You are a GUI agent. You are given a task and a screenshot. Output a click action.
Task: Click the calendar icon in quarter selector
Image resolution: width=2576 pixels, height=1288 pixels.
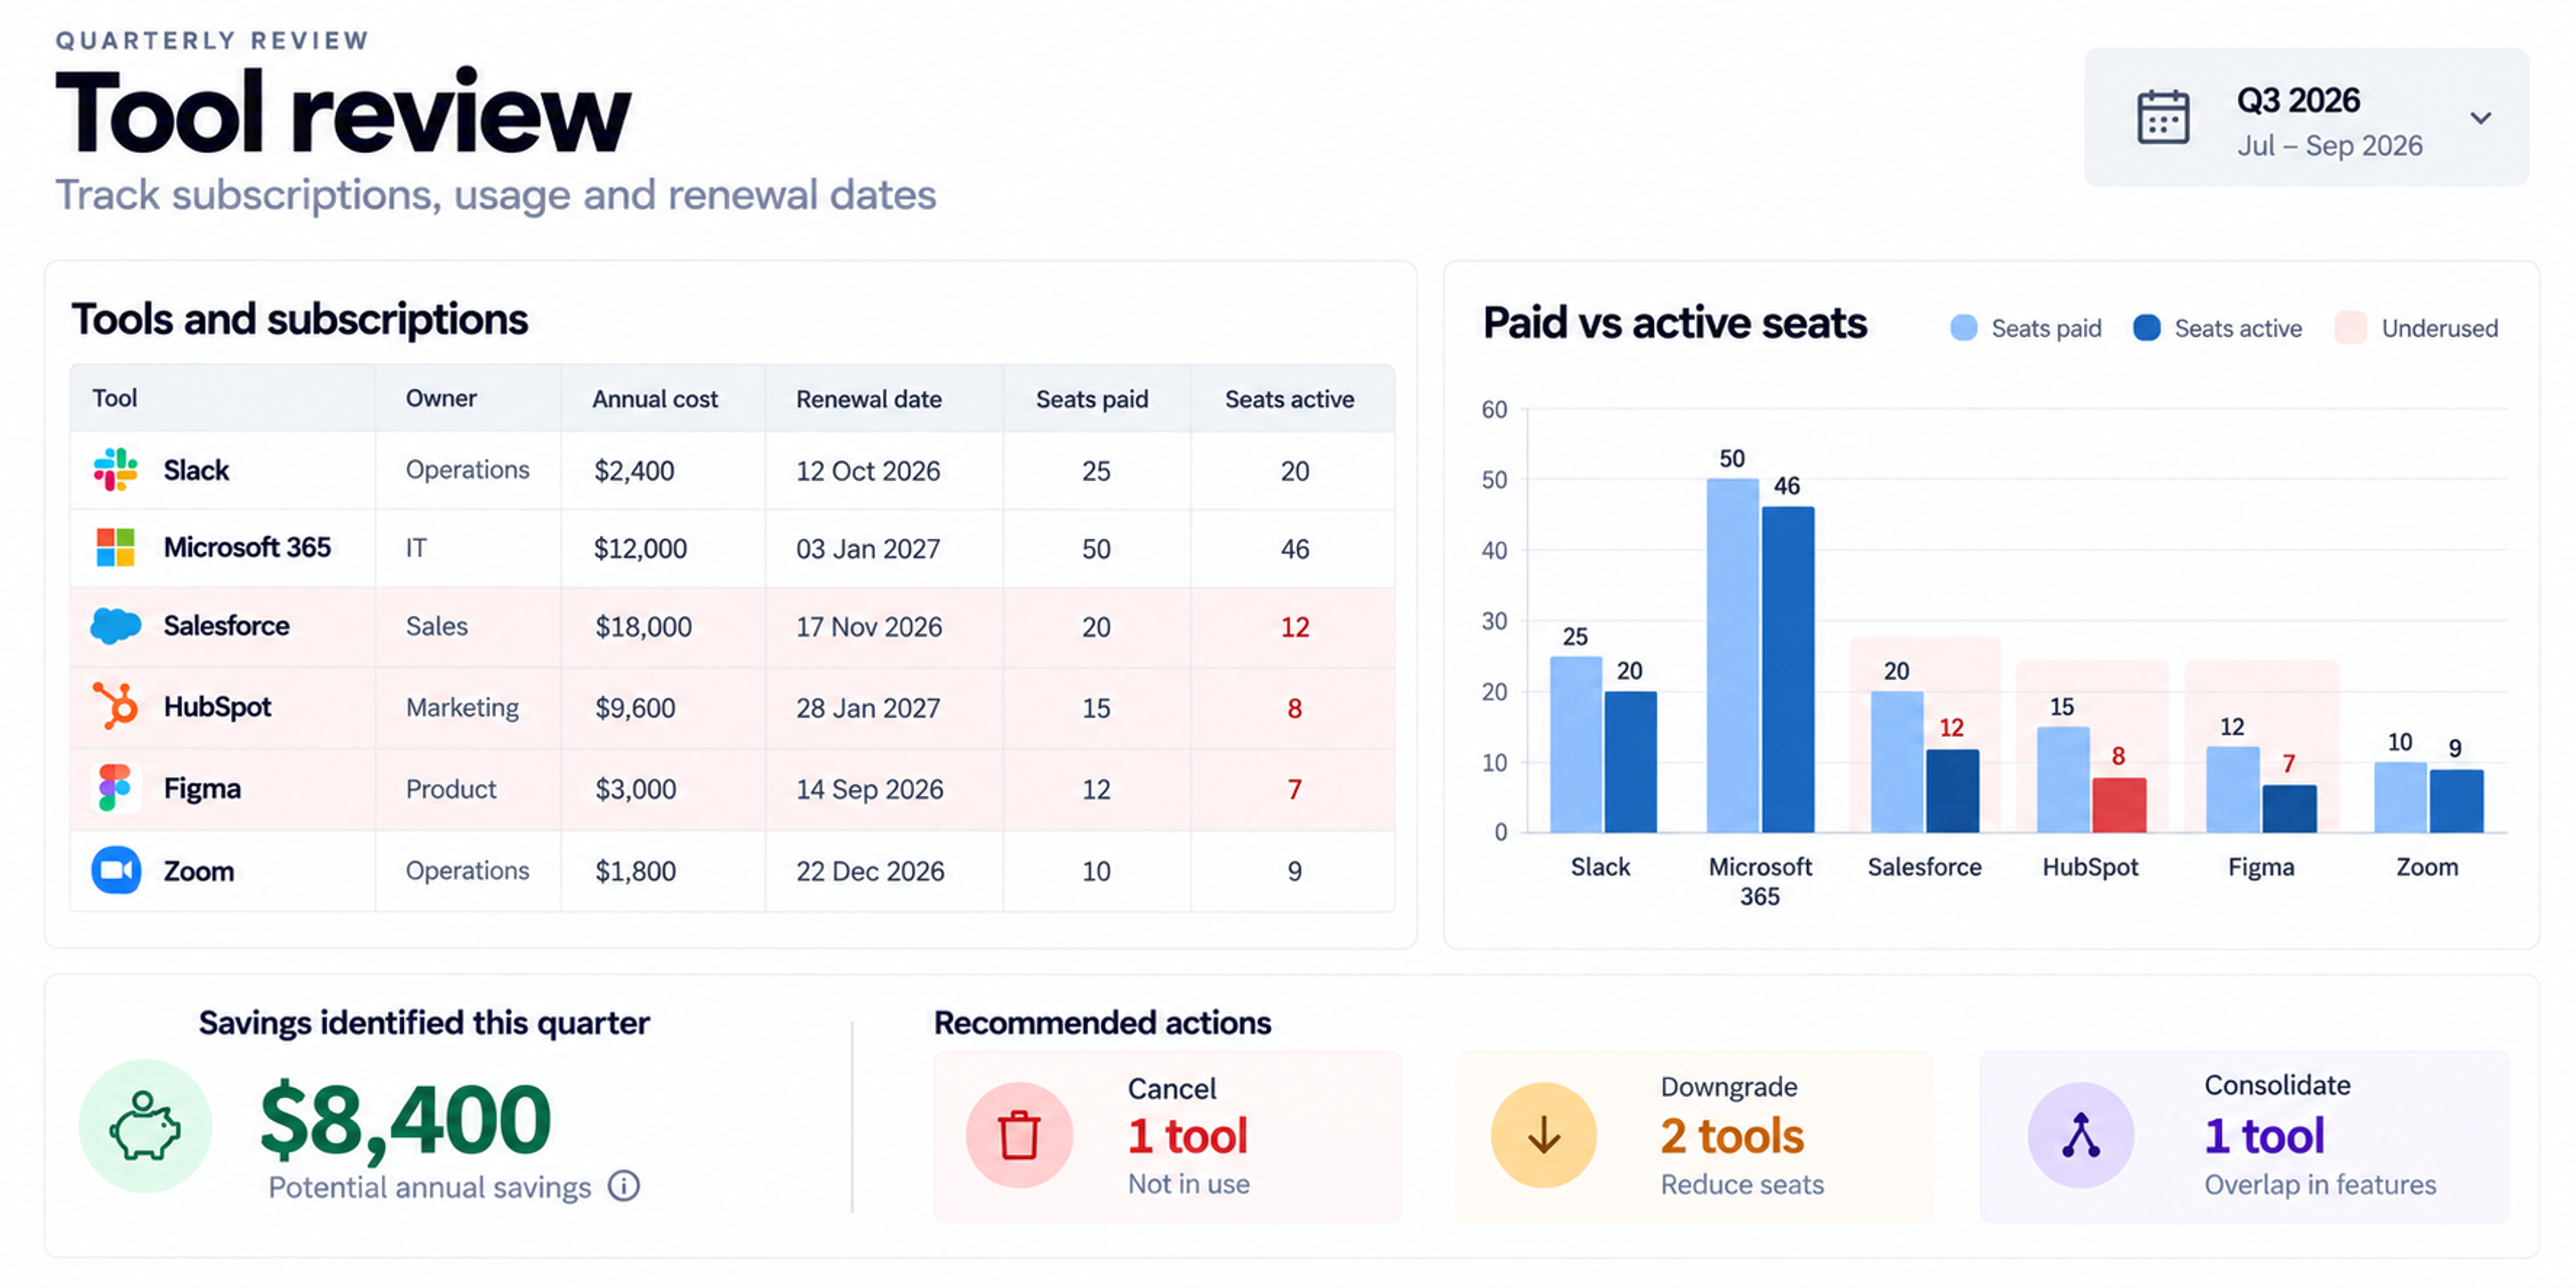coord(2162,118)
